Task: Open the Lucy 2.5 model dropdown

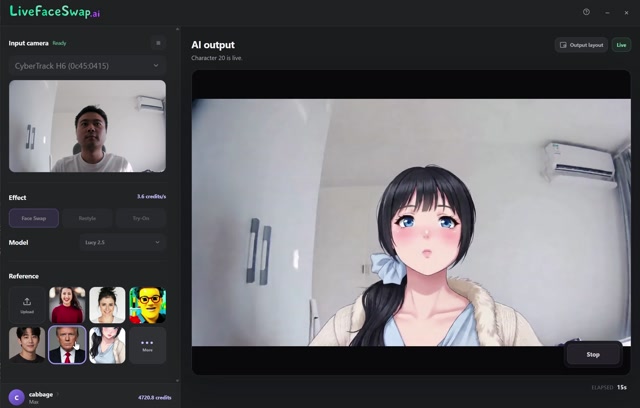Action: pyautogui.click(x=122, y=242)
